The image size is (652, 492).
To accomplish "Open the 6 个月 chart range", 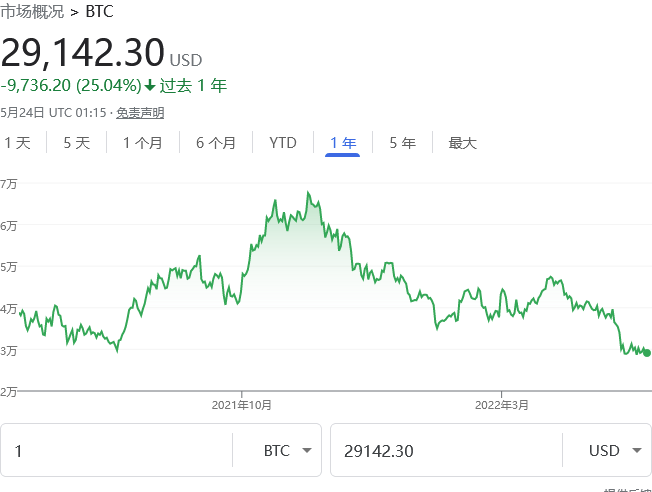I will 216,143.
